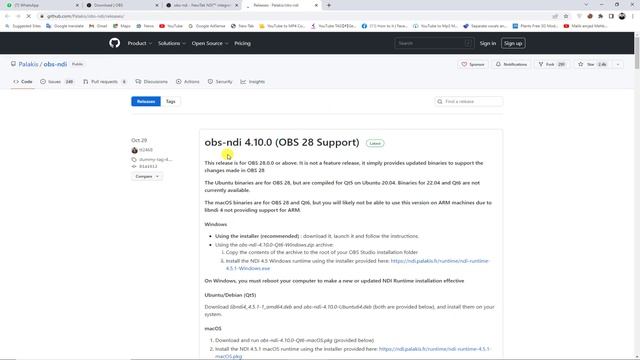Bookmark this page with star icon
Screen dimensions: 640x360
coord(566,16)
